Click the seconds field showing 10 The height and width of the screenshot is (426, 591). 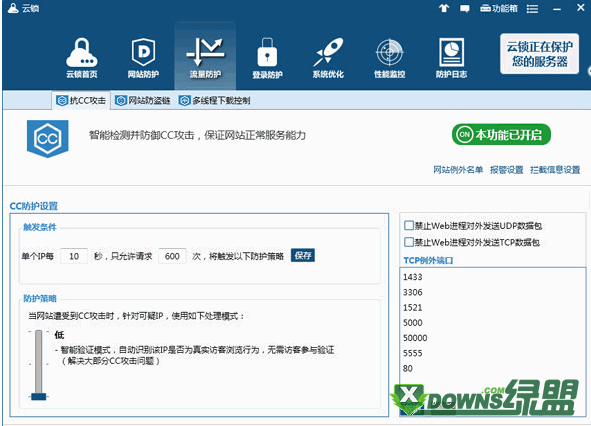(74, 256)
